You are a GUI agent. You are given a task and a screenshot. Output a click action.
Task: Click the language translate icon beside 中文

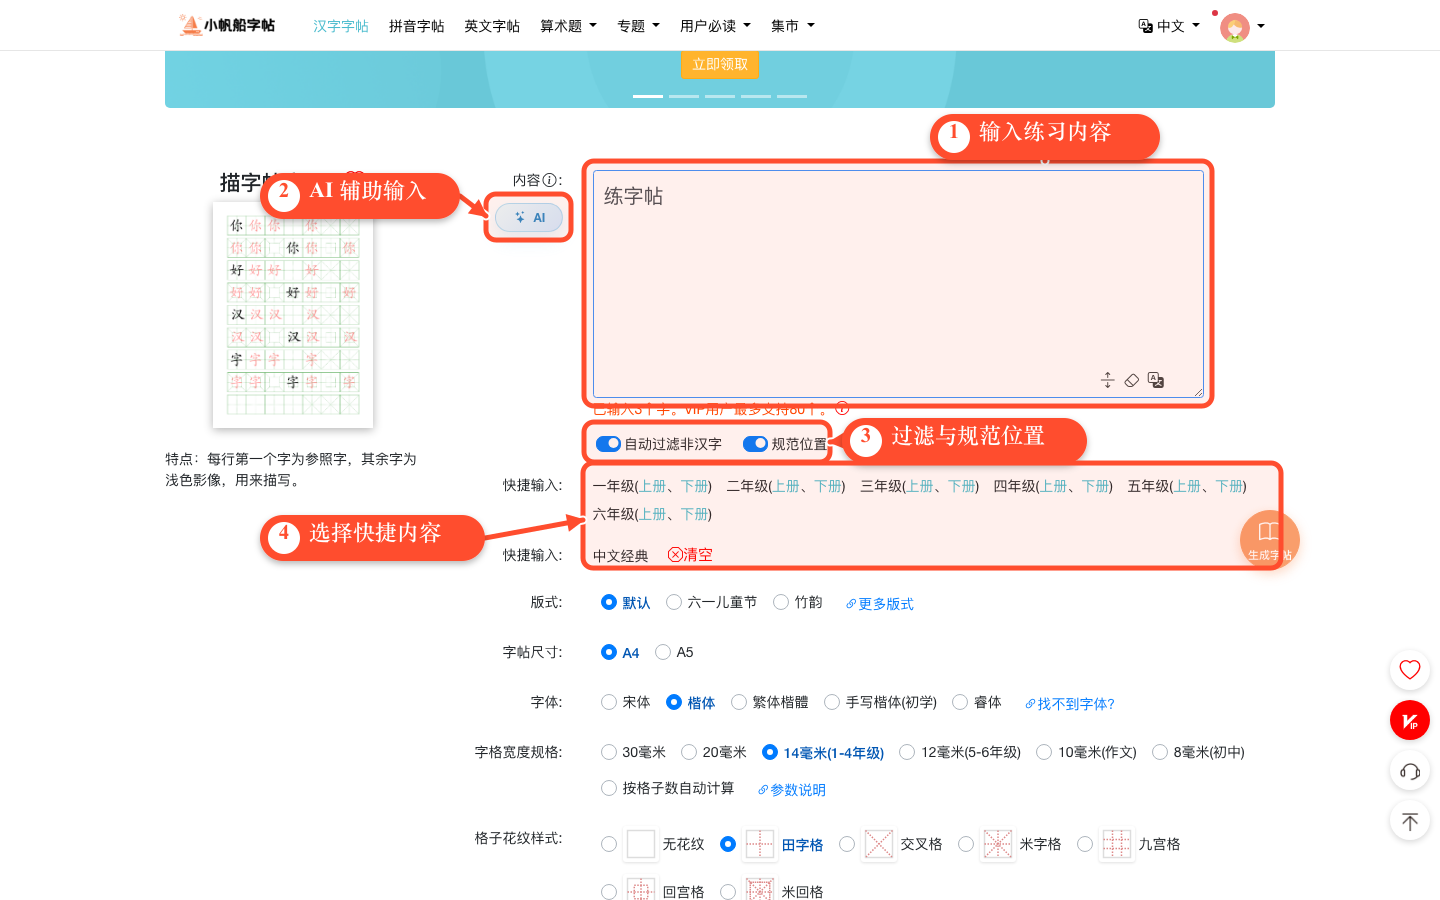[x=1145, y=26]
